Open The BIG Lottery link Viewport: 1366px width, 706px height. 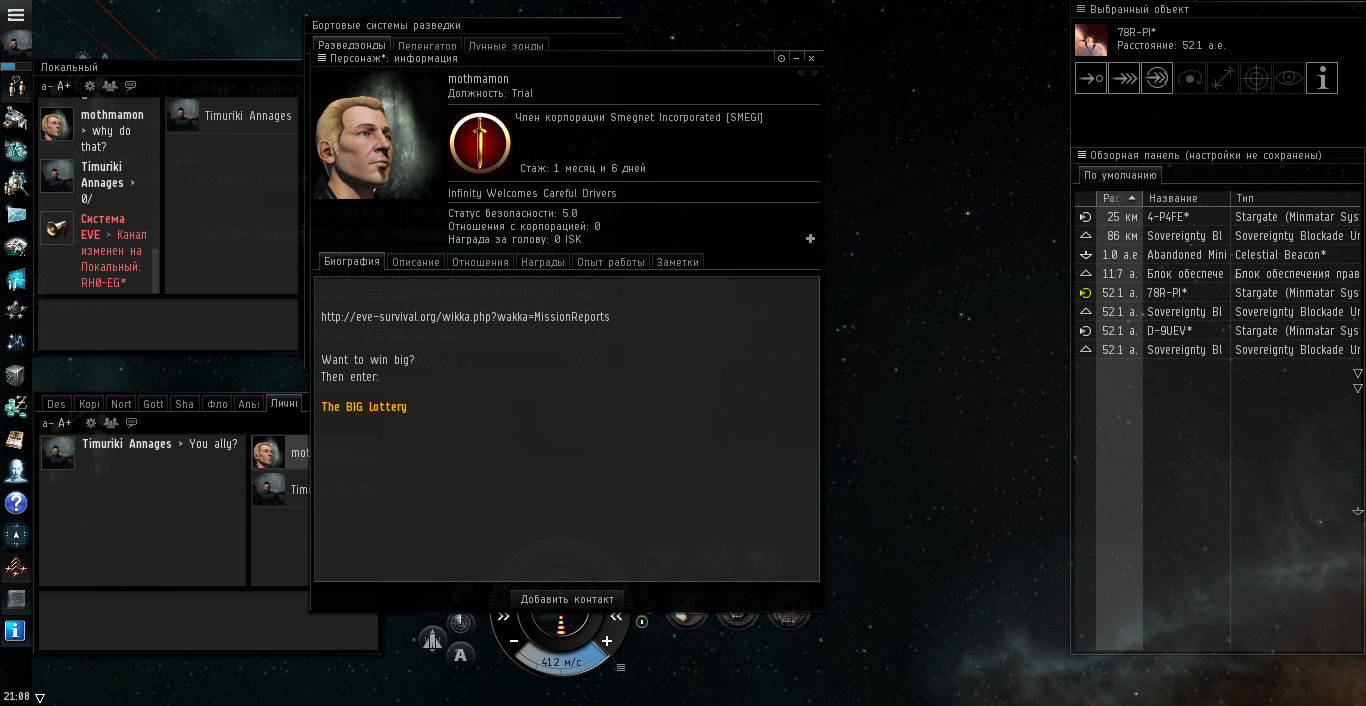[x=364, y=407]
